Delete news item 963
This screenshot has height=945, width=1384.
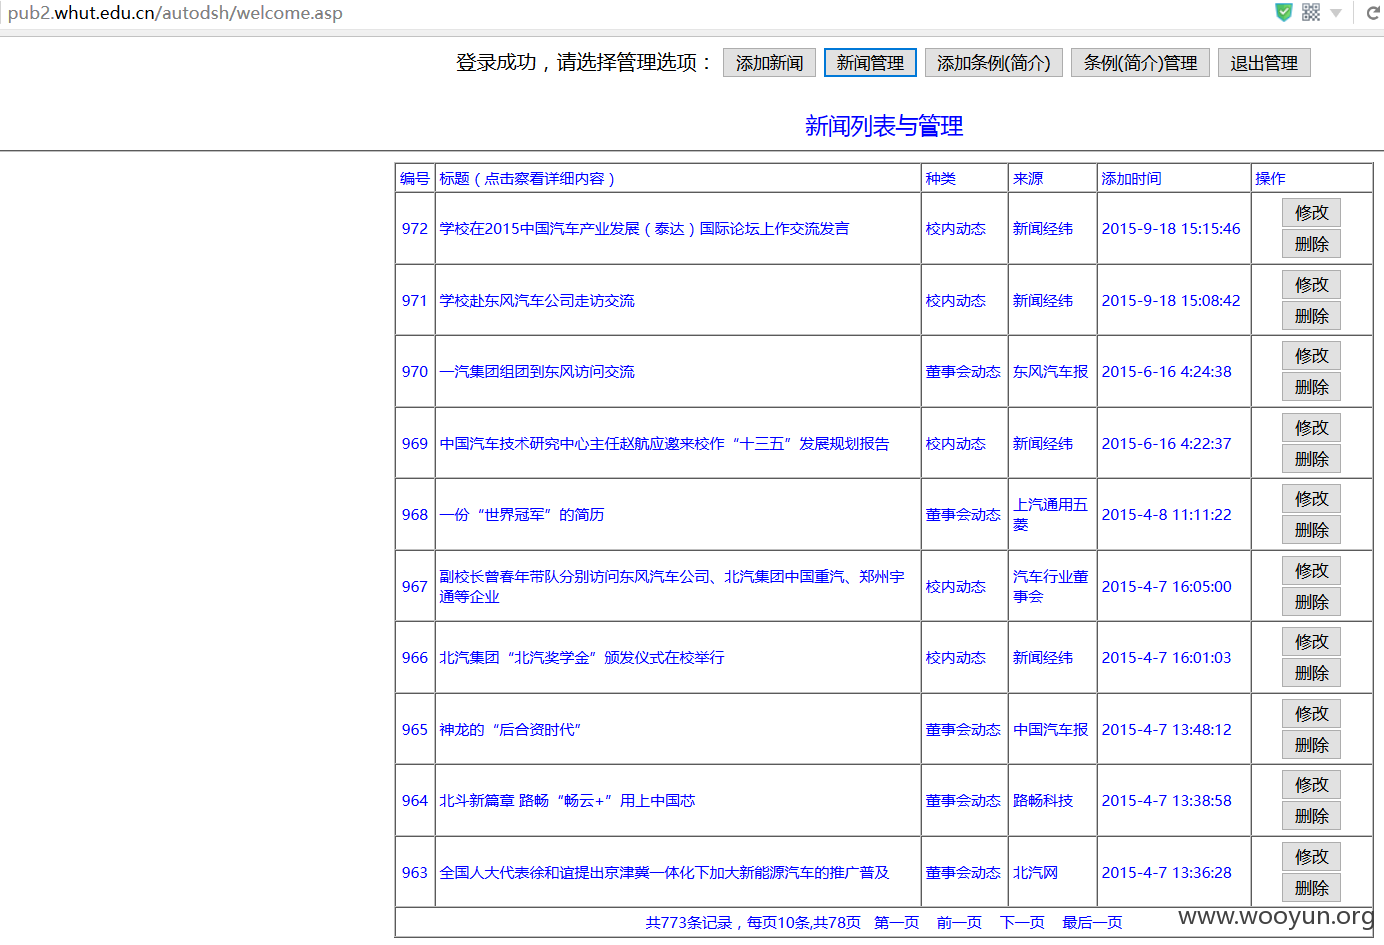pos(1311,888)
